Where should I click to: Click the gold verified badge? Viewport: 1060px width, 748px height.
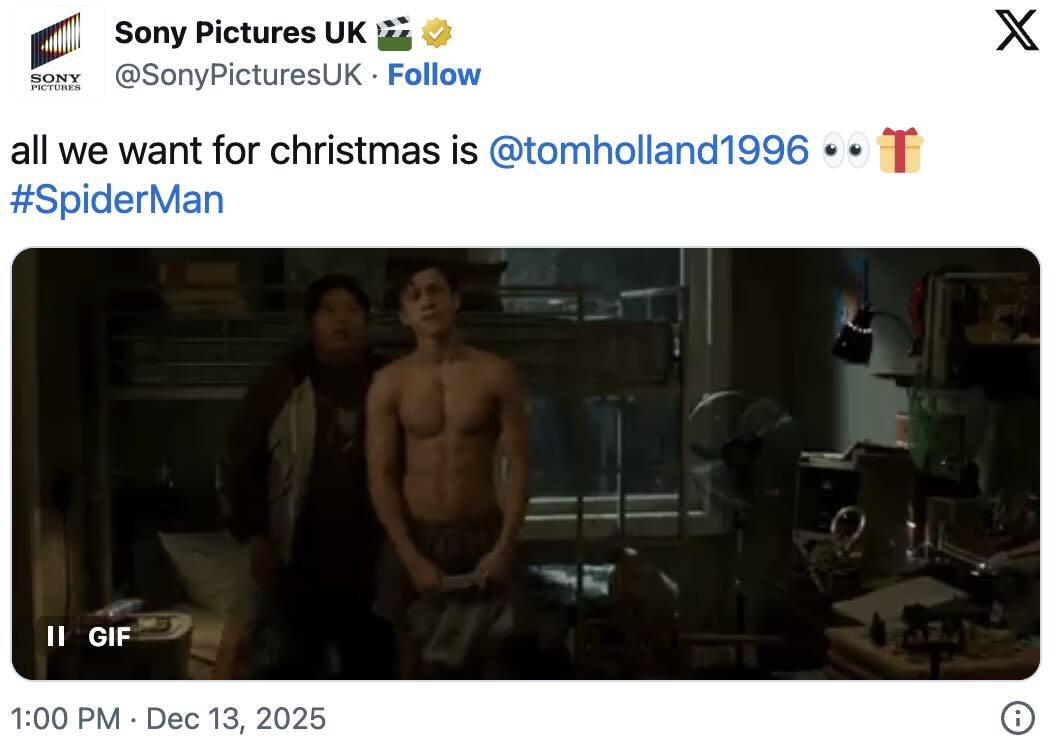click(x=435, y=34)
